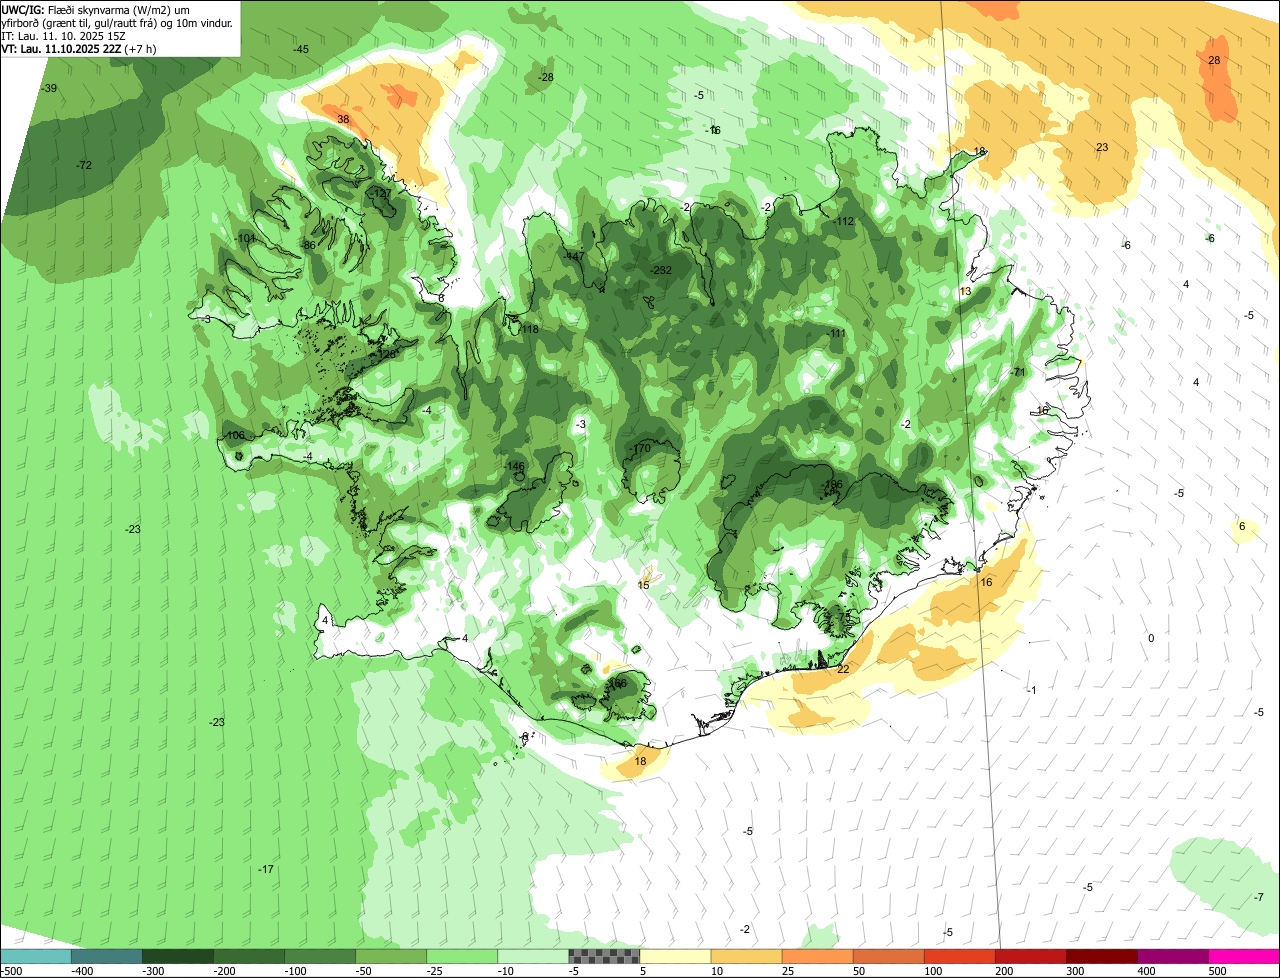The width and height of the screenshot is (1280, 978).
Task: Select the red swatch between 200 and 300
Action: [x=1030, y=956]
